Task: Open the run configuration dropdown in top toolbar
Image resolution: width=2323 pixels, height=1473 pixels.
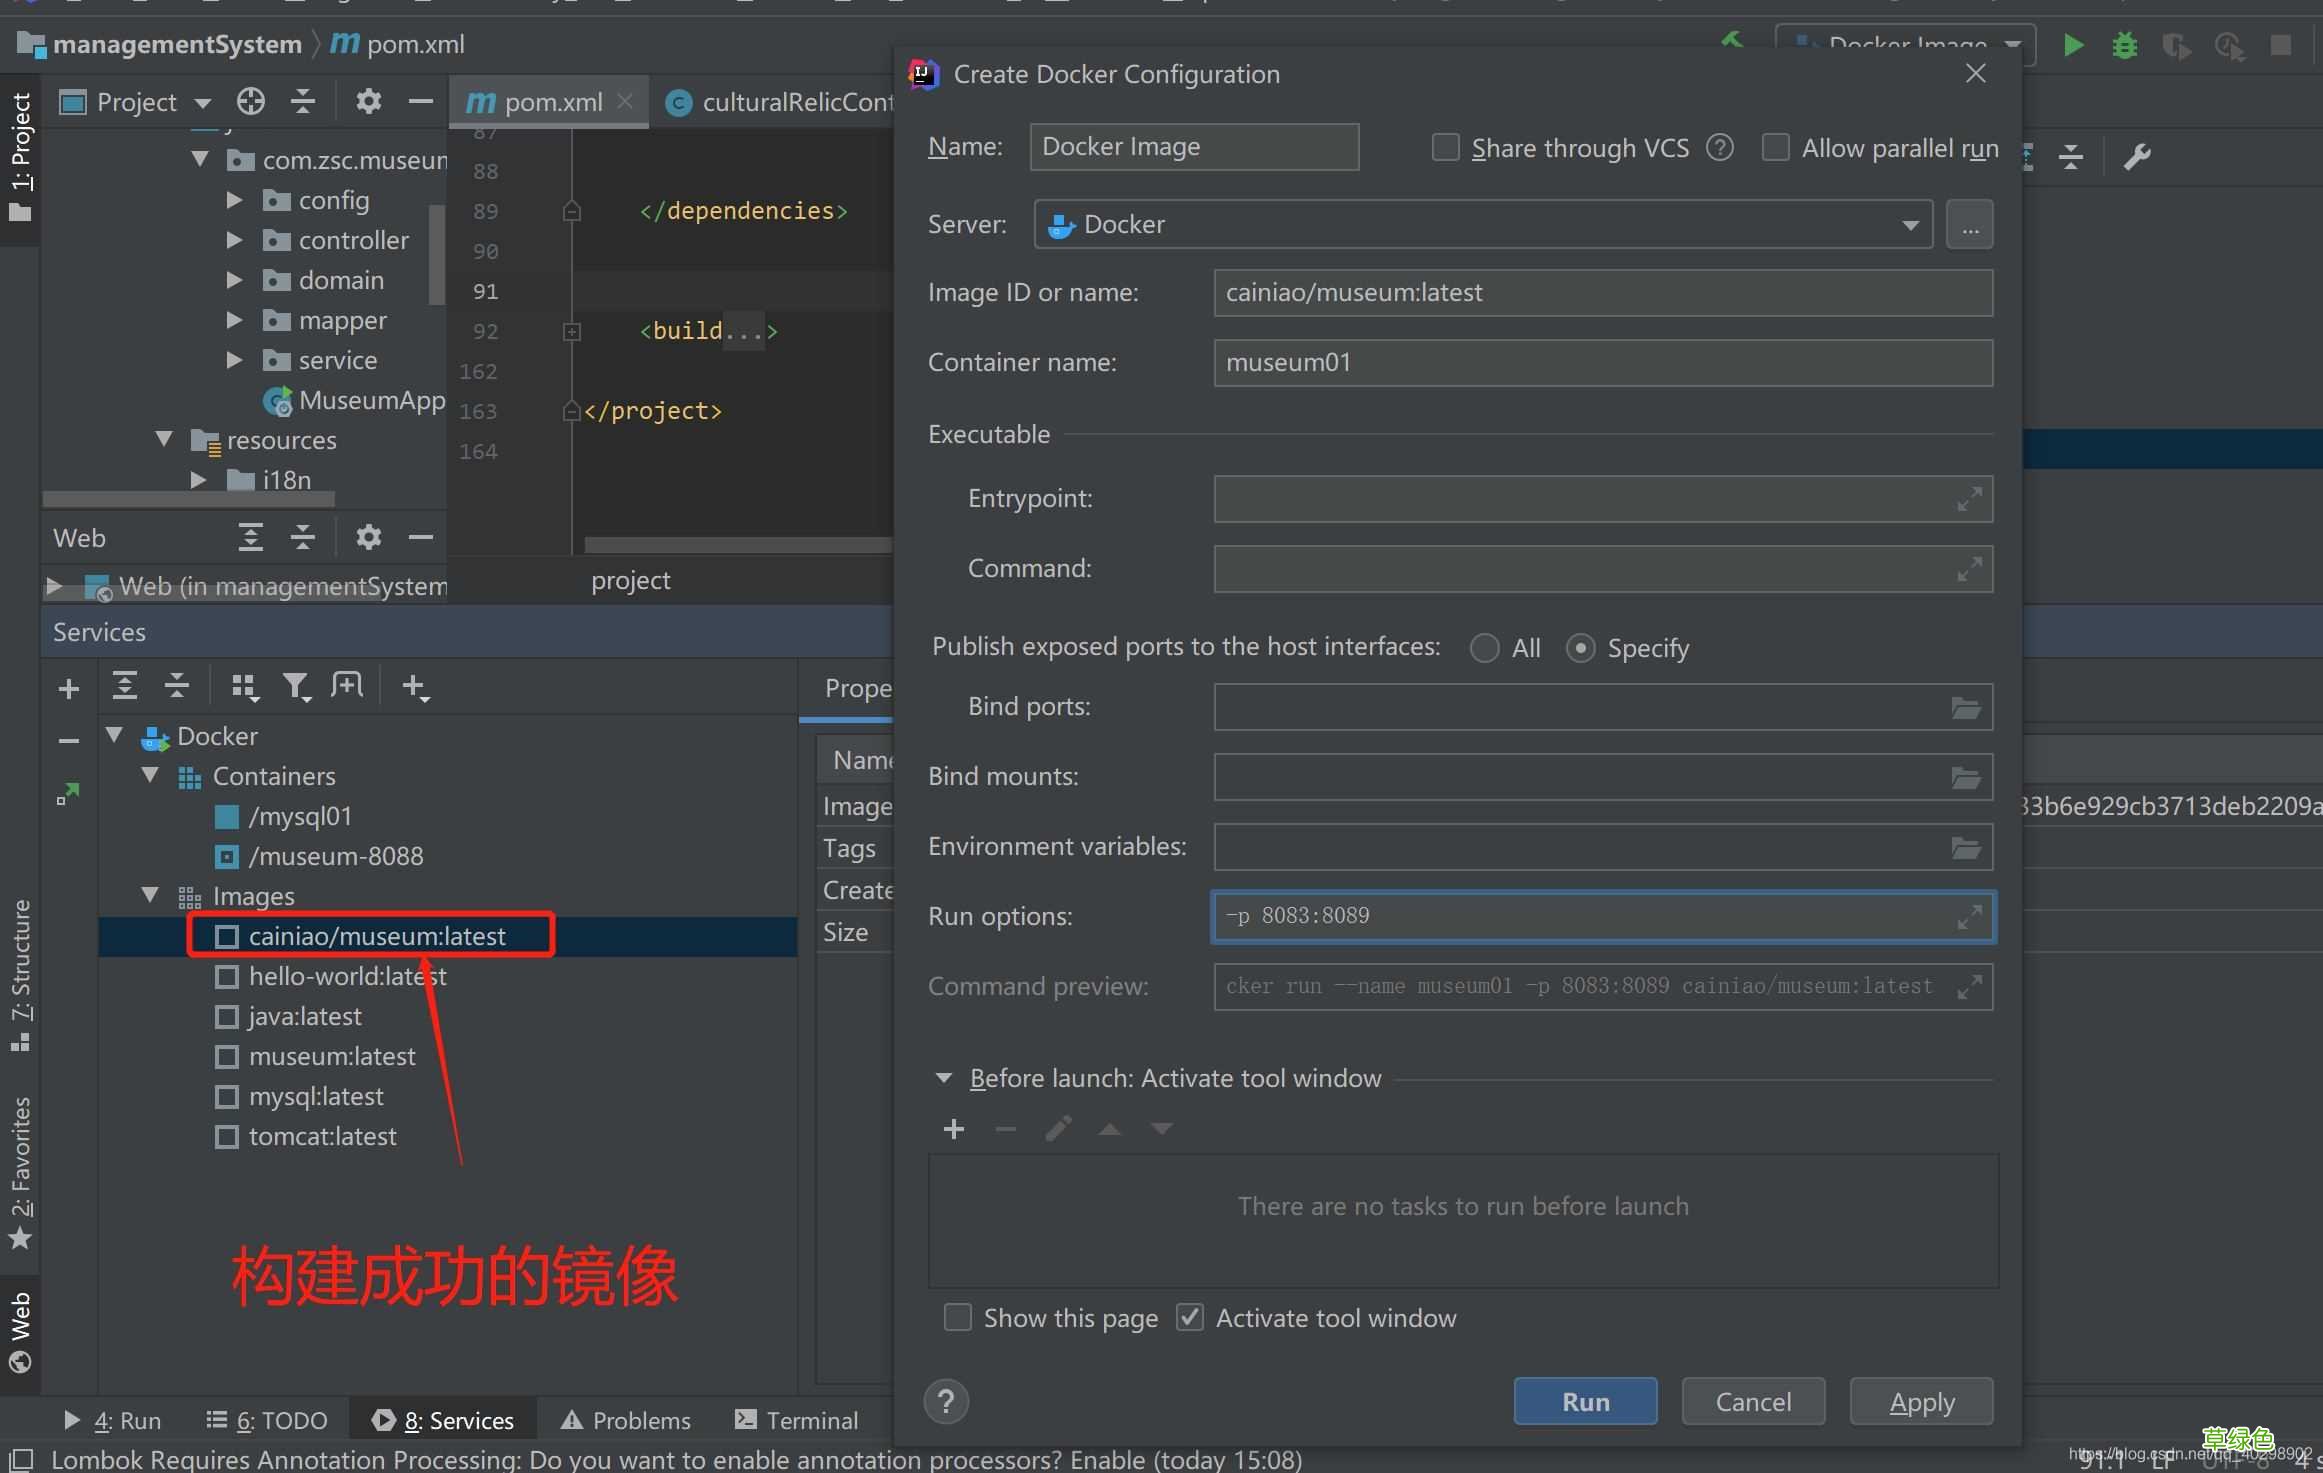Action: coord(1905,45)
